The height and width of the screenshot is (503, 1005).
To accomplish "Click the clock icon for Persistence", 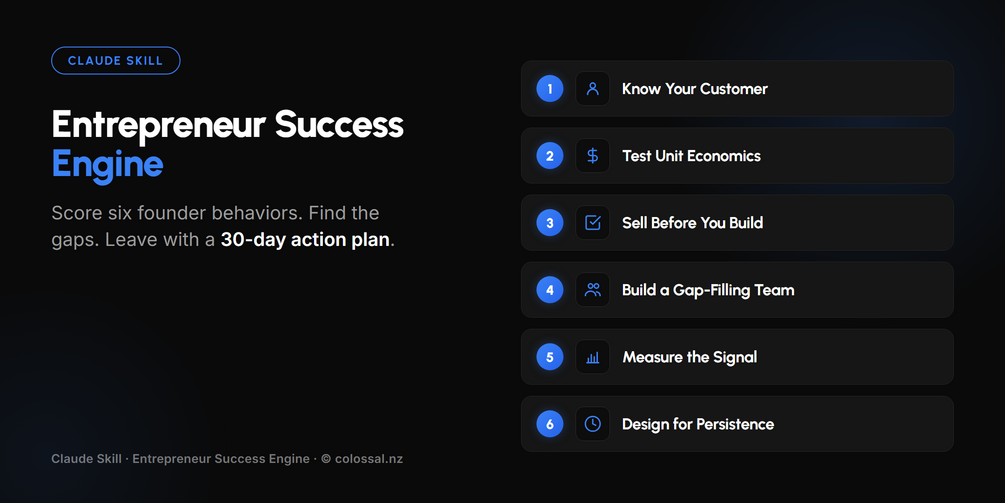I will coord(592,424).
